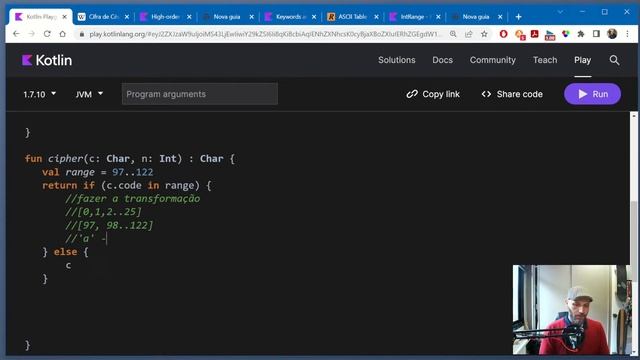Open the red Opera-style extension icon
640x360 pixels.
(x=503, y=34)
